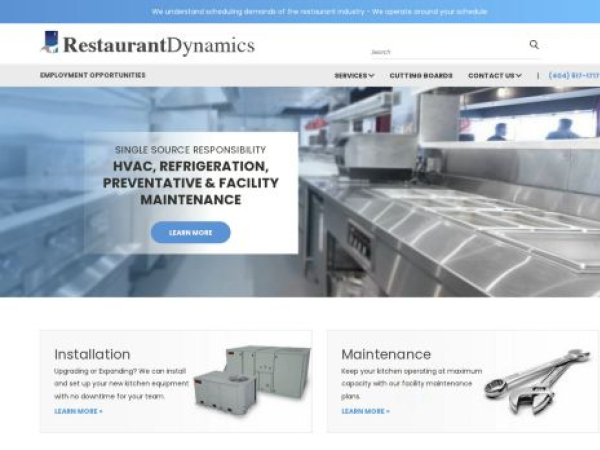This screenshot has height=450, width=600.
Task: Click the HVAC, Refrigeration headline
Action: [191, 183]
